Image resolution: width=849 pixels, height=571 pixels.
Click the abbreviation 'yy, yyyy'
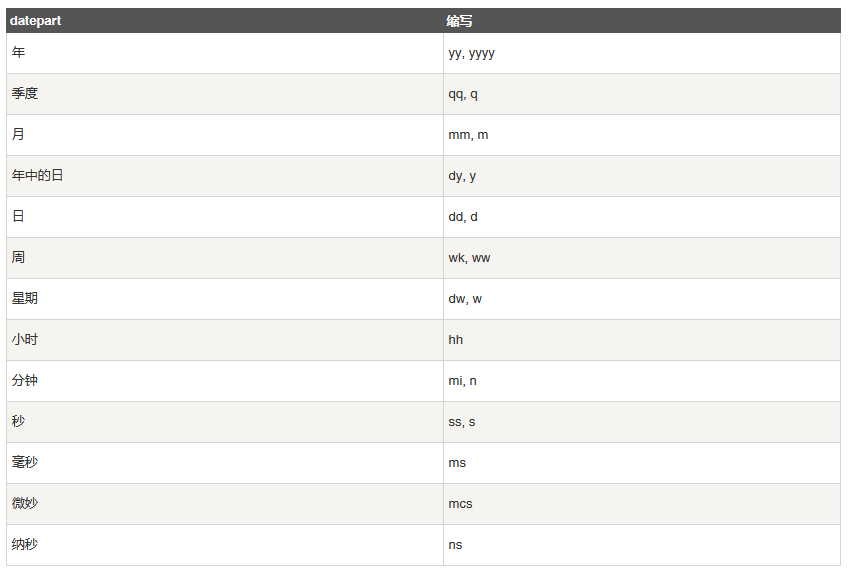point(471,53)
